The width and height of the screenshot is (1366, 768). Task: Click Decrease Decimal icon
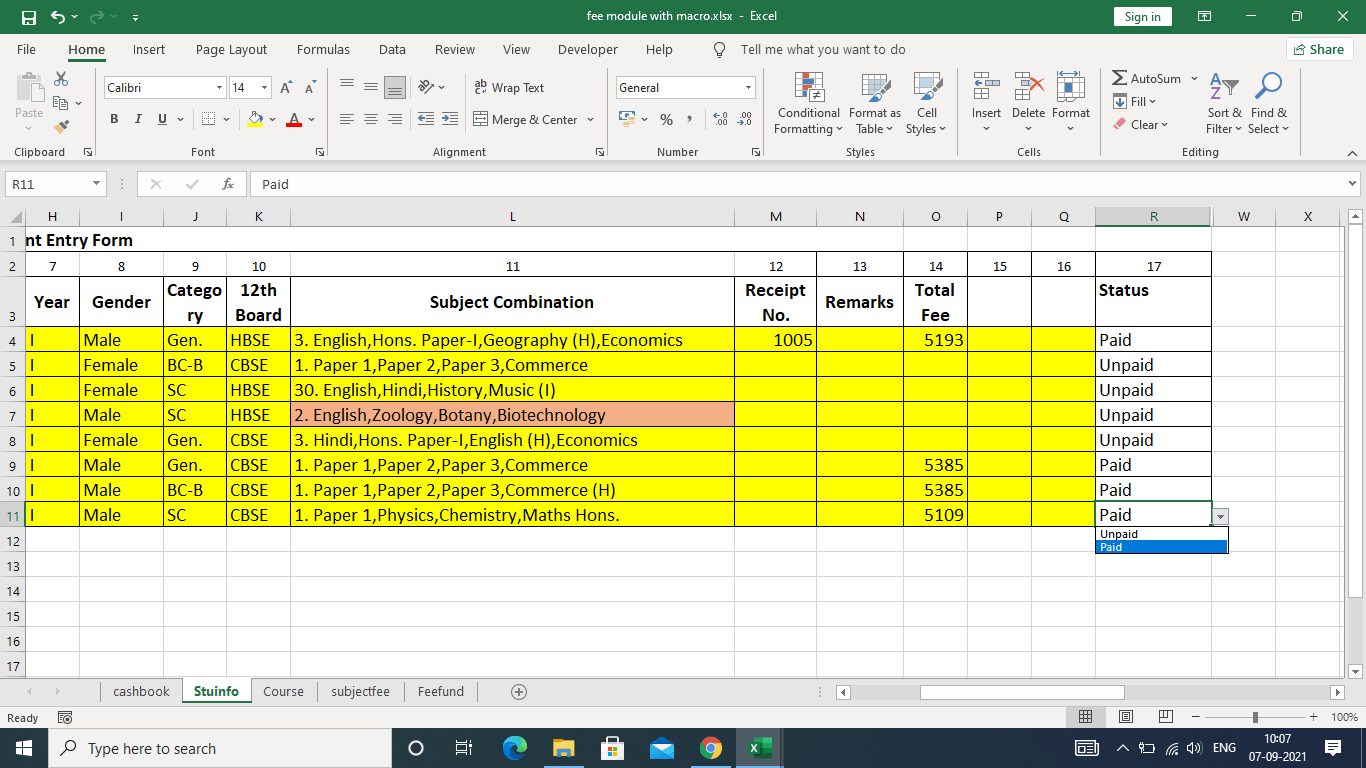(x=744, y=119)
